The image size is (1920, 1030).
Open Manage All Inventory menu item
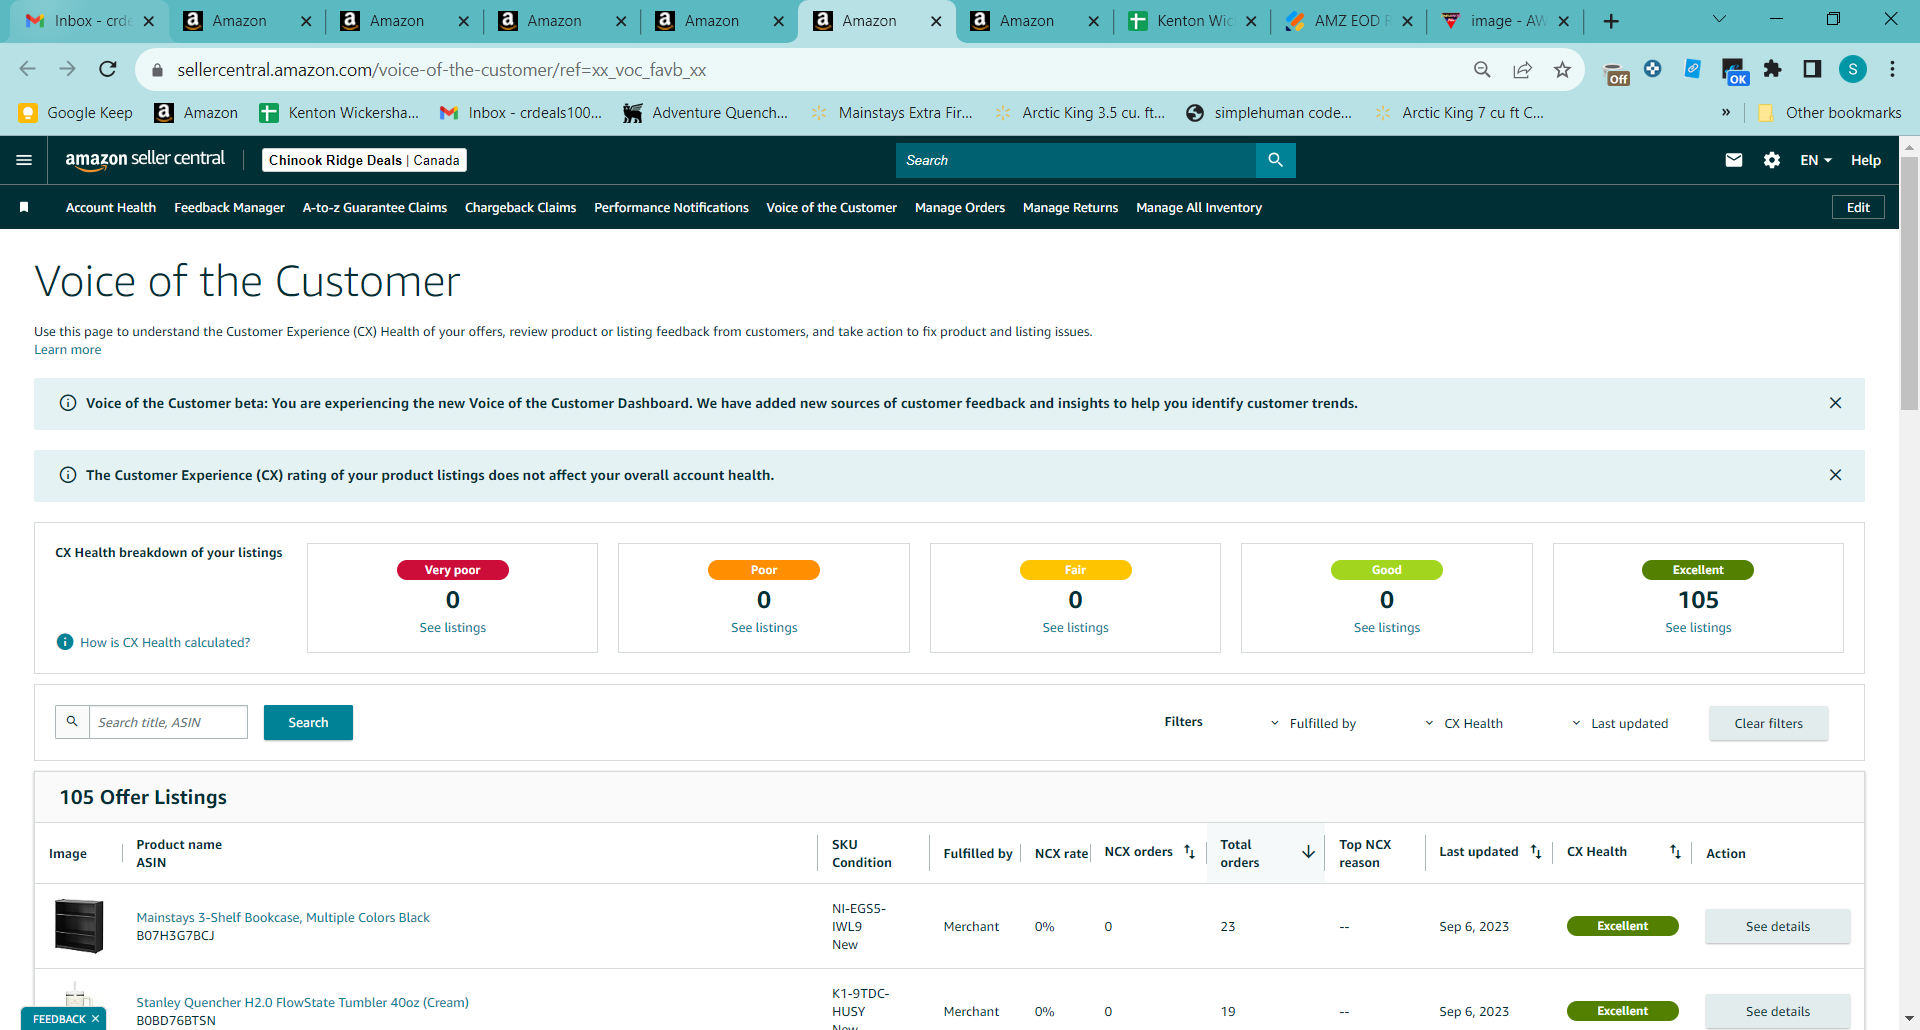point(1199,207)
